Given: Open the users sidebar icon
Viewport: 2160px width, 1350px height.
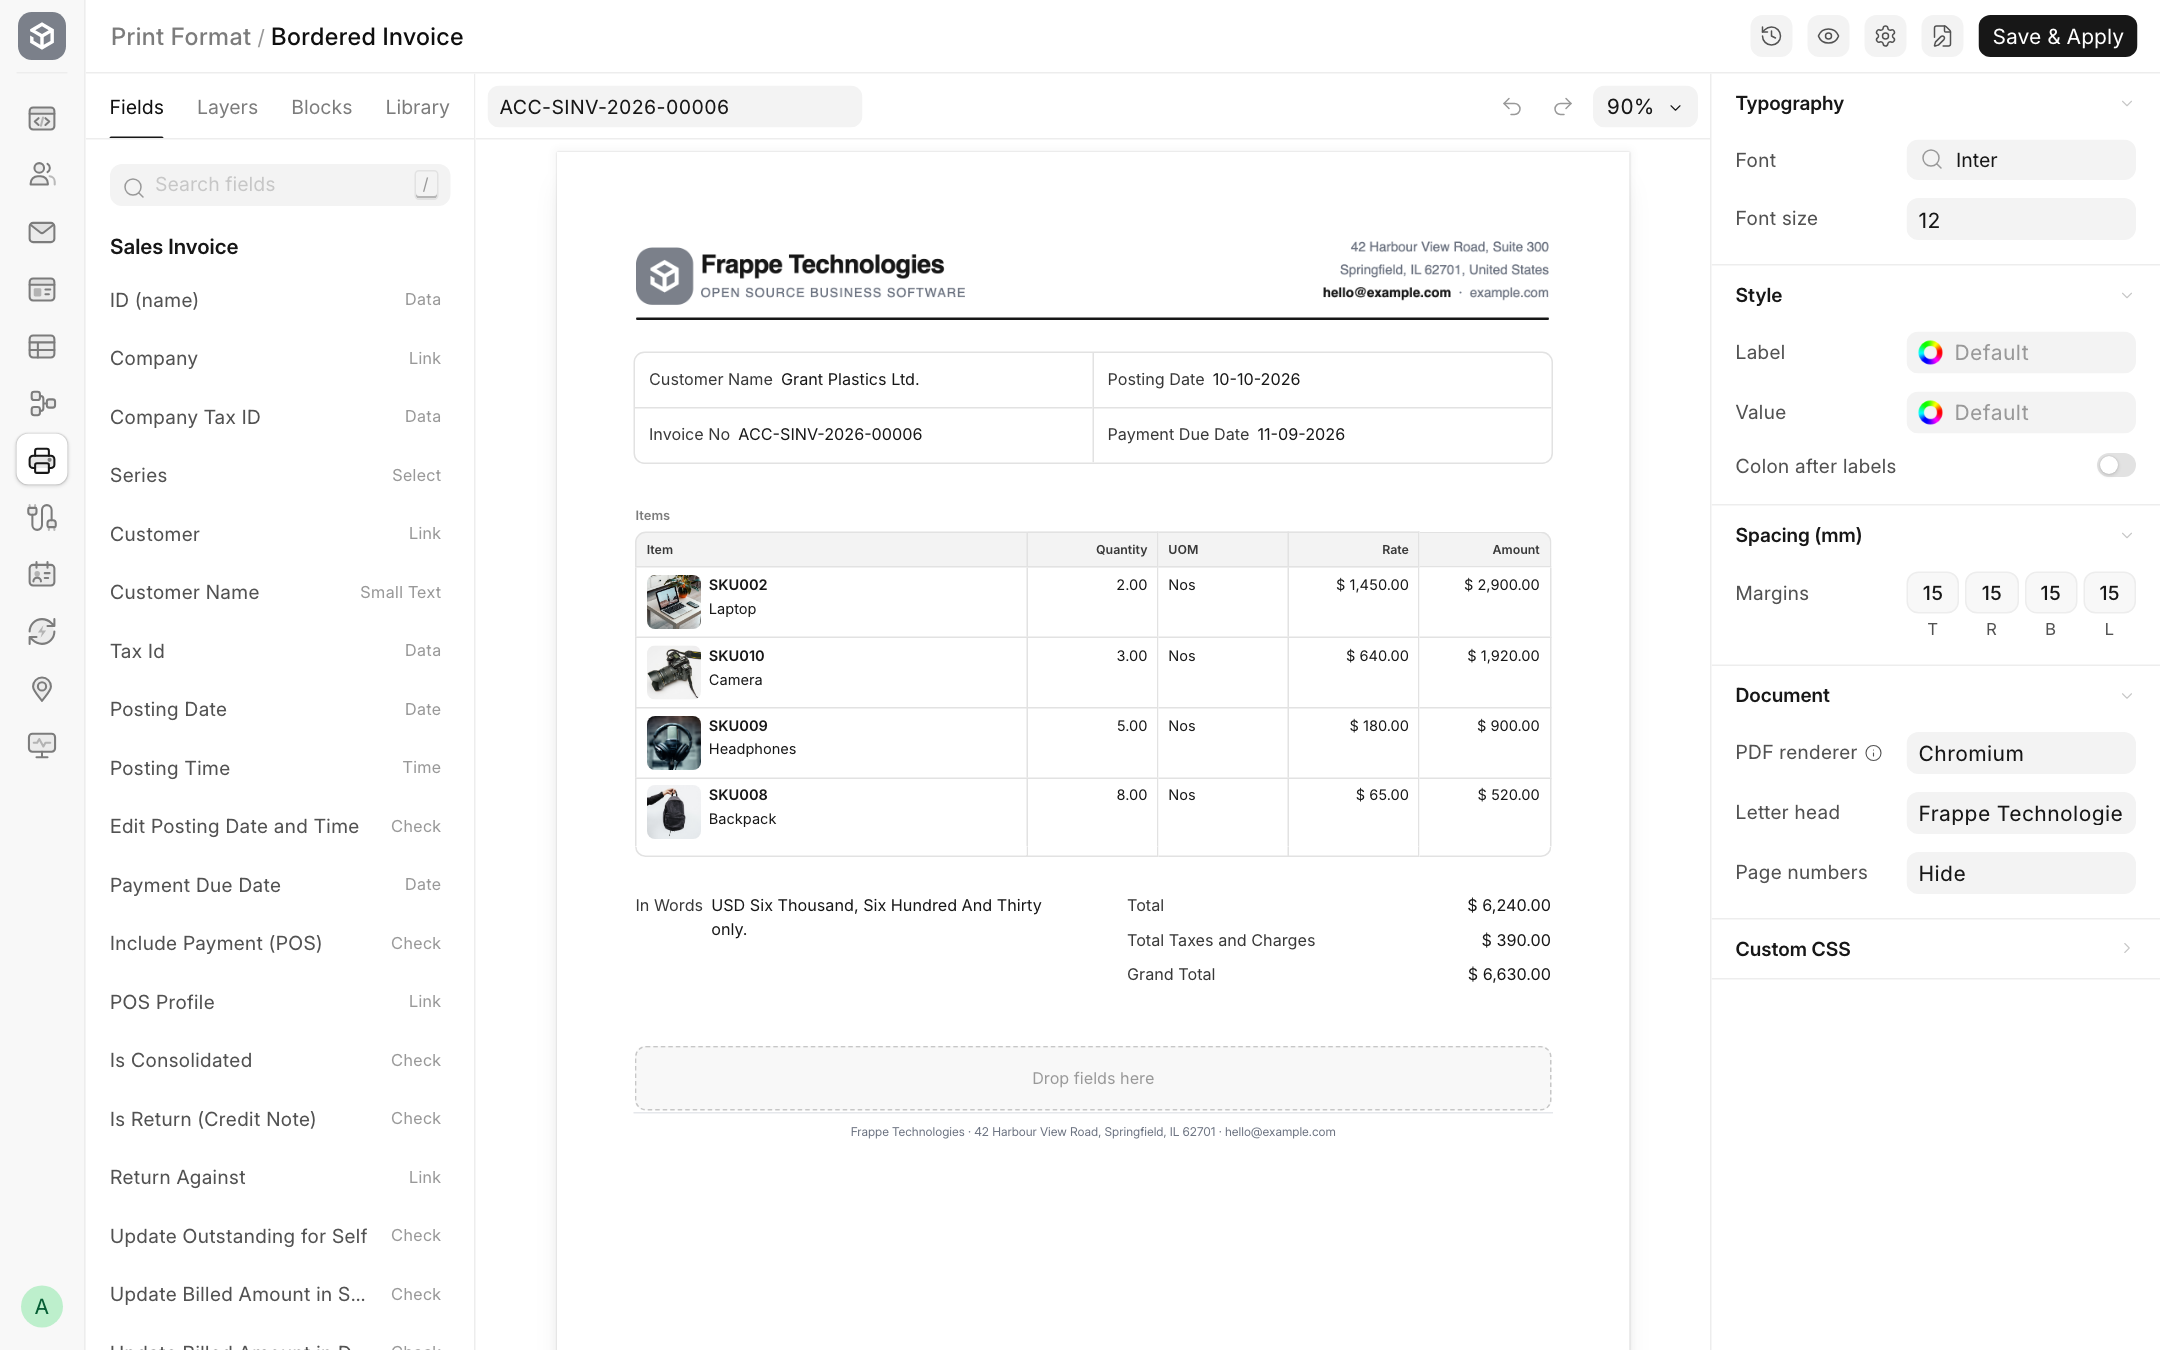Looking at the screenshot, I should 42,175.
